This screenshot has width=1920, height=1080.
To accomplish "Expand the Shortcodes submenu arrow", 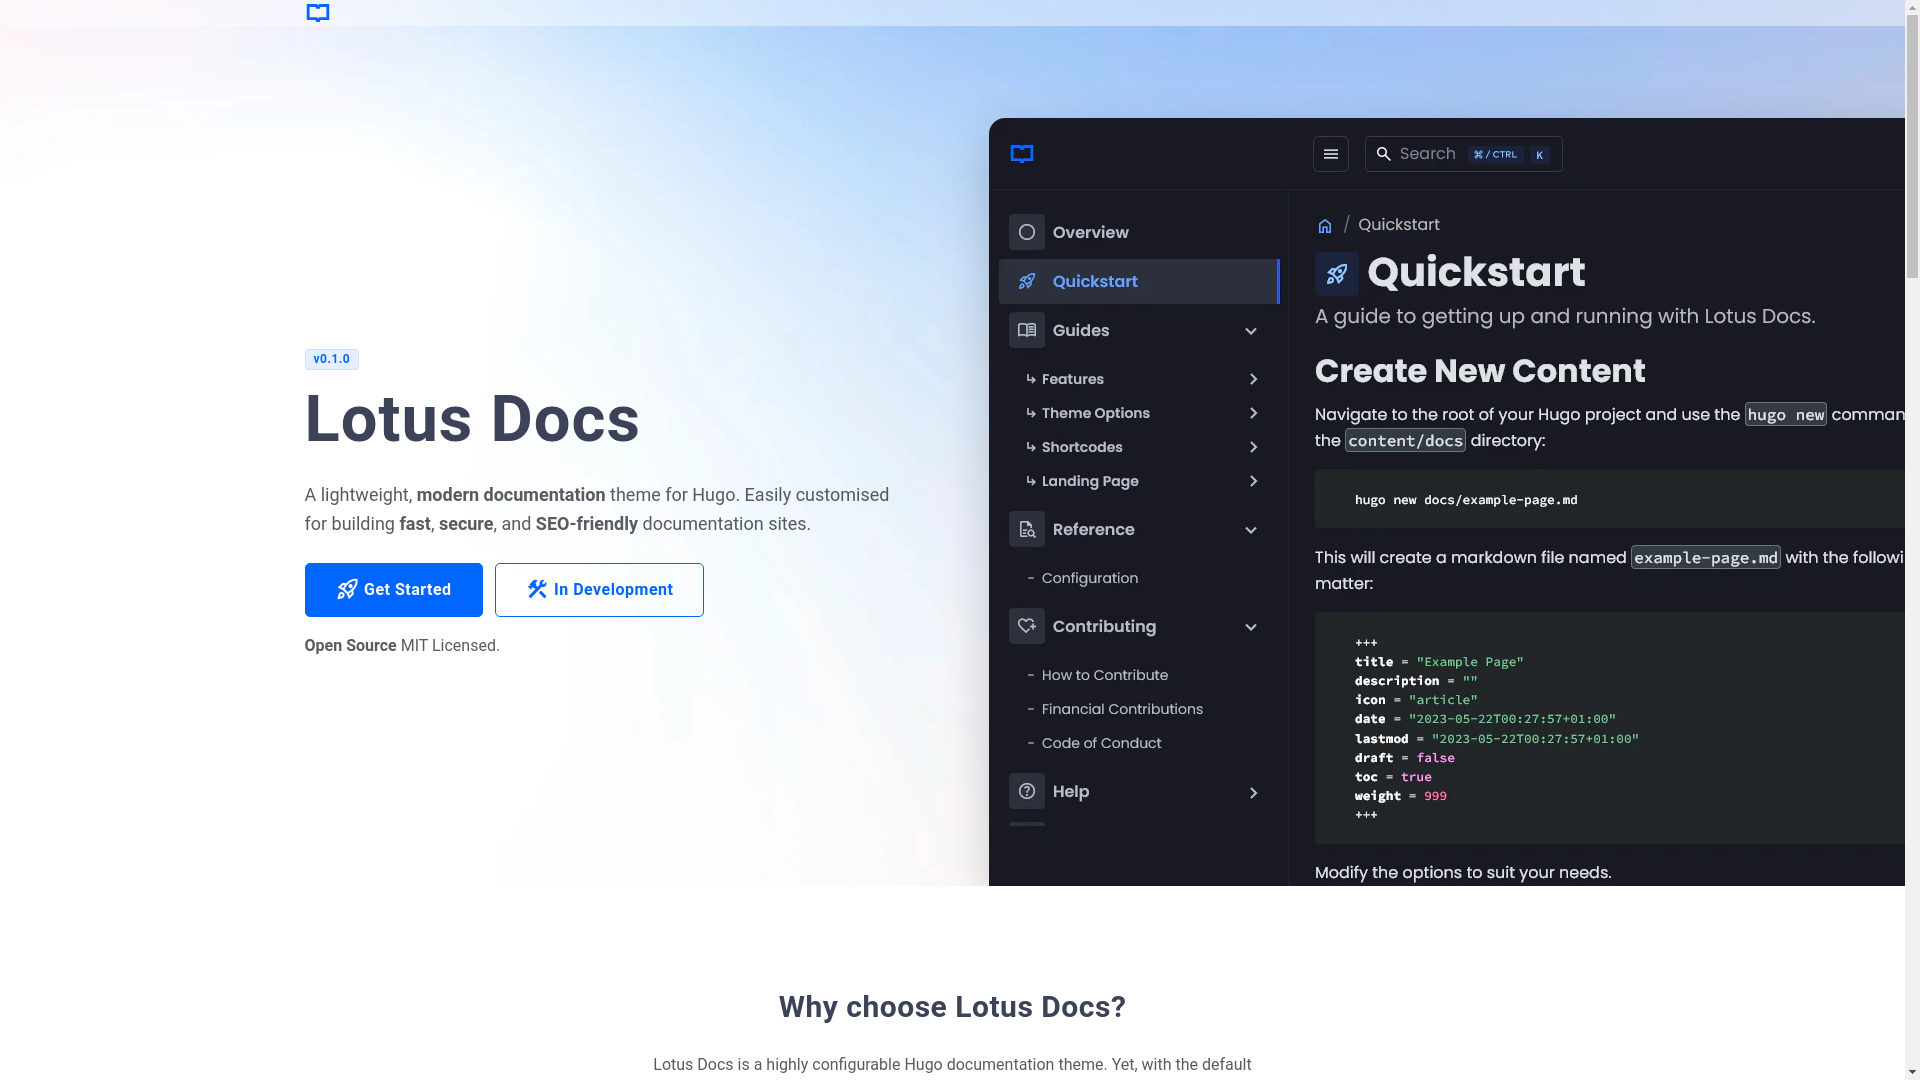I will pyautogui.click(x=1253, y=447).
